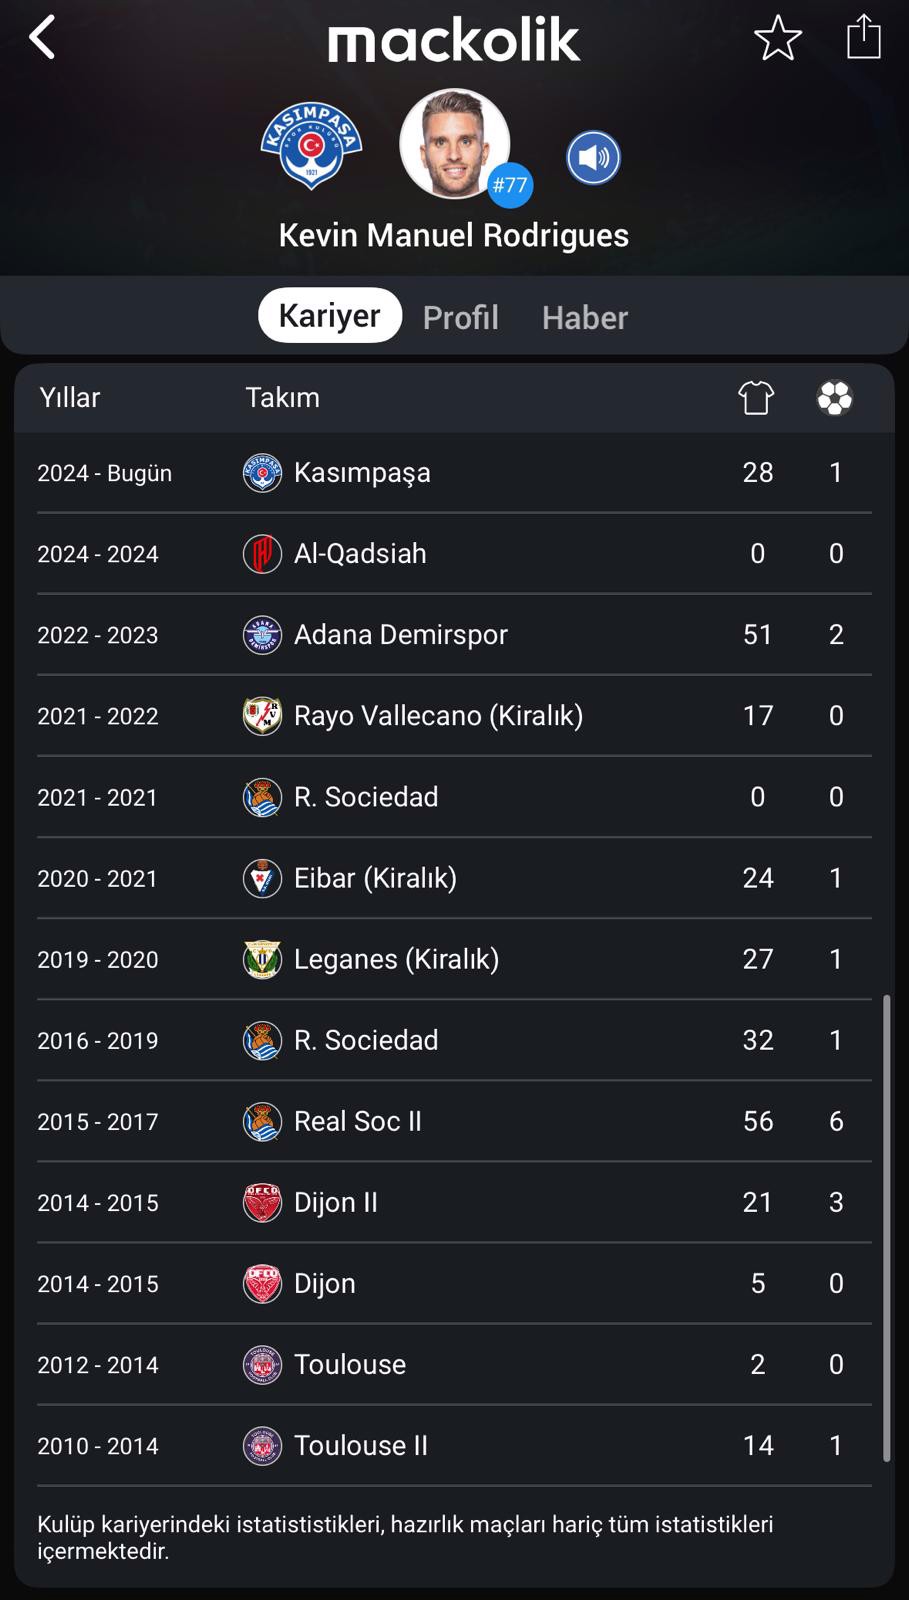
Task: Click the vertical scrollbar on career list
Action: pos(886,1228)
